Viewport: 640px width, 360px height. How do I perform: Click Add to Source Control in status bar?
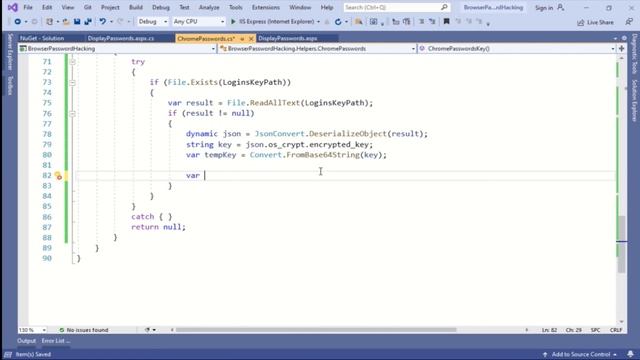[580, 354]
